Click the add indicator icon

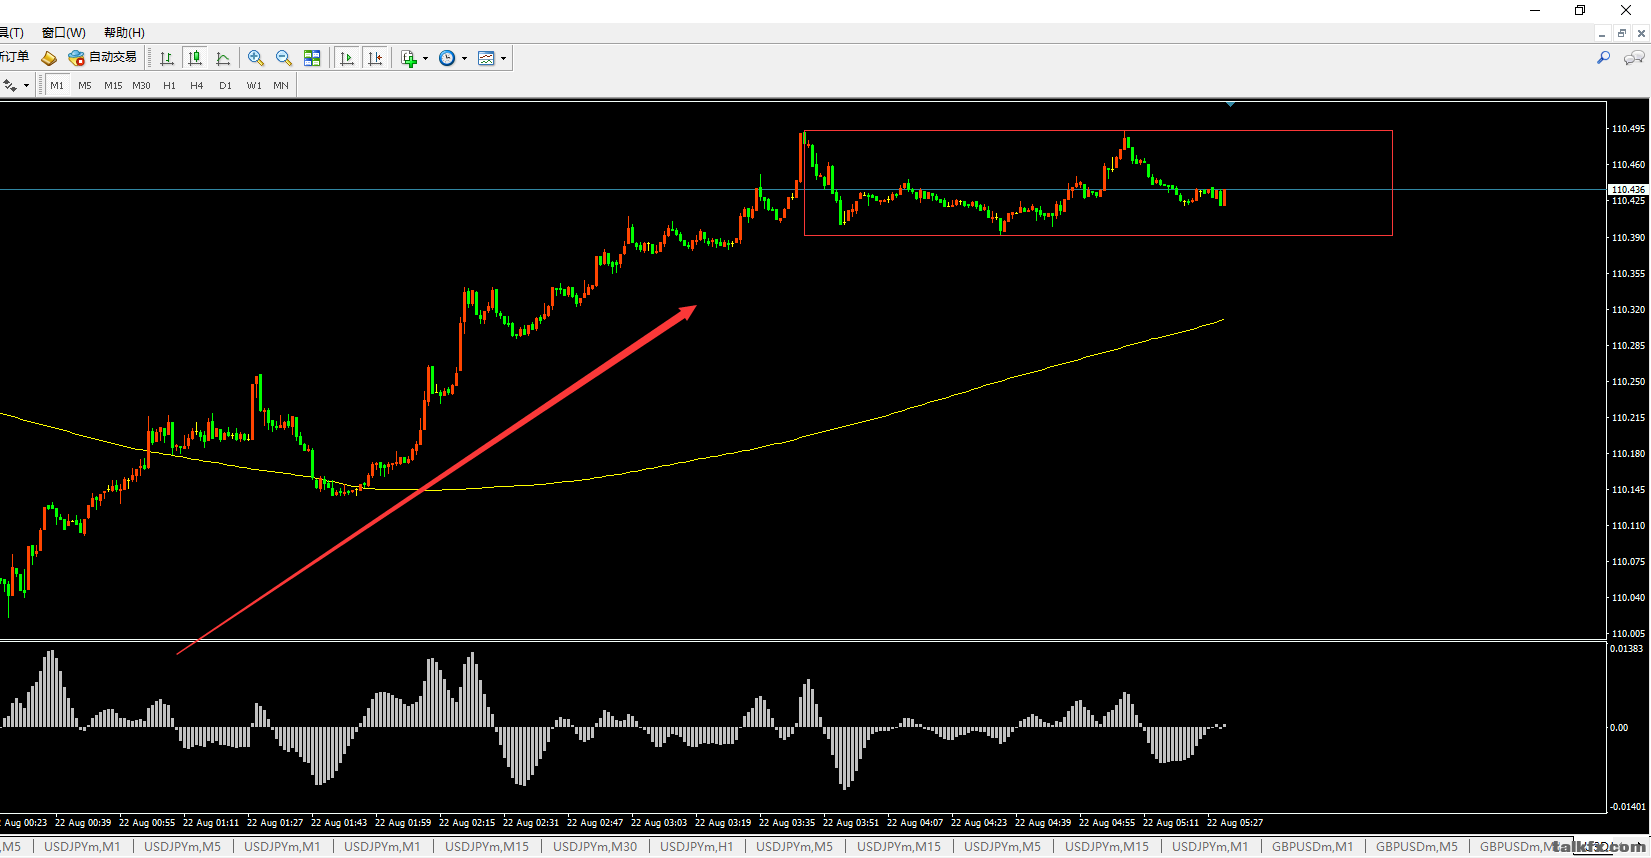[408, 58]
